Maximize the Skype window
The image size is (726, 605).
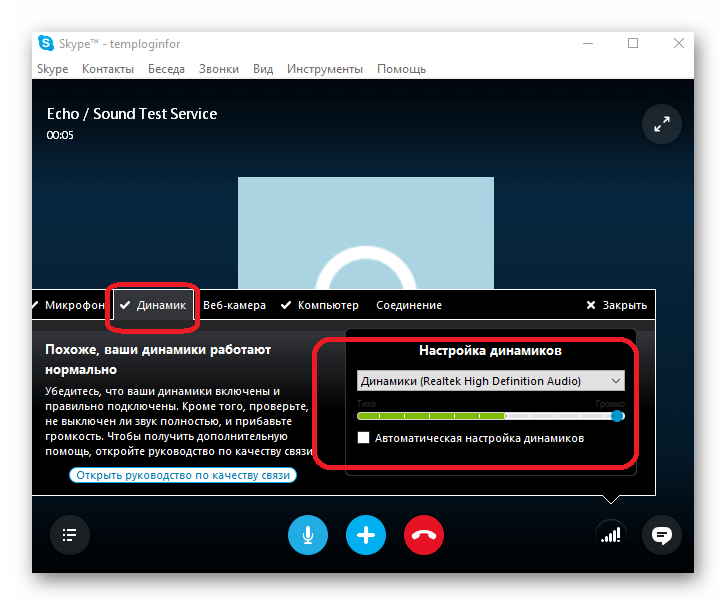click(632, 44)
